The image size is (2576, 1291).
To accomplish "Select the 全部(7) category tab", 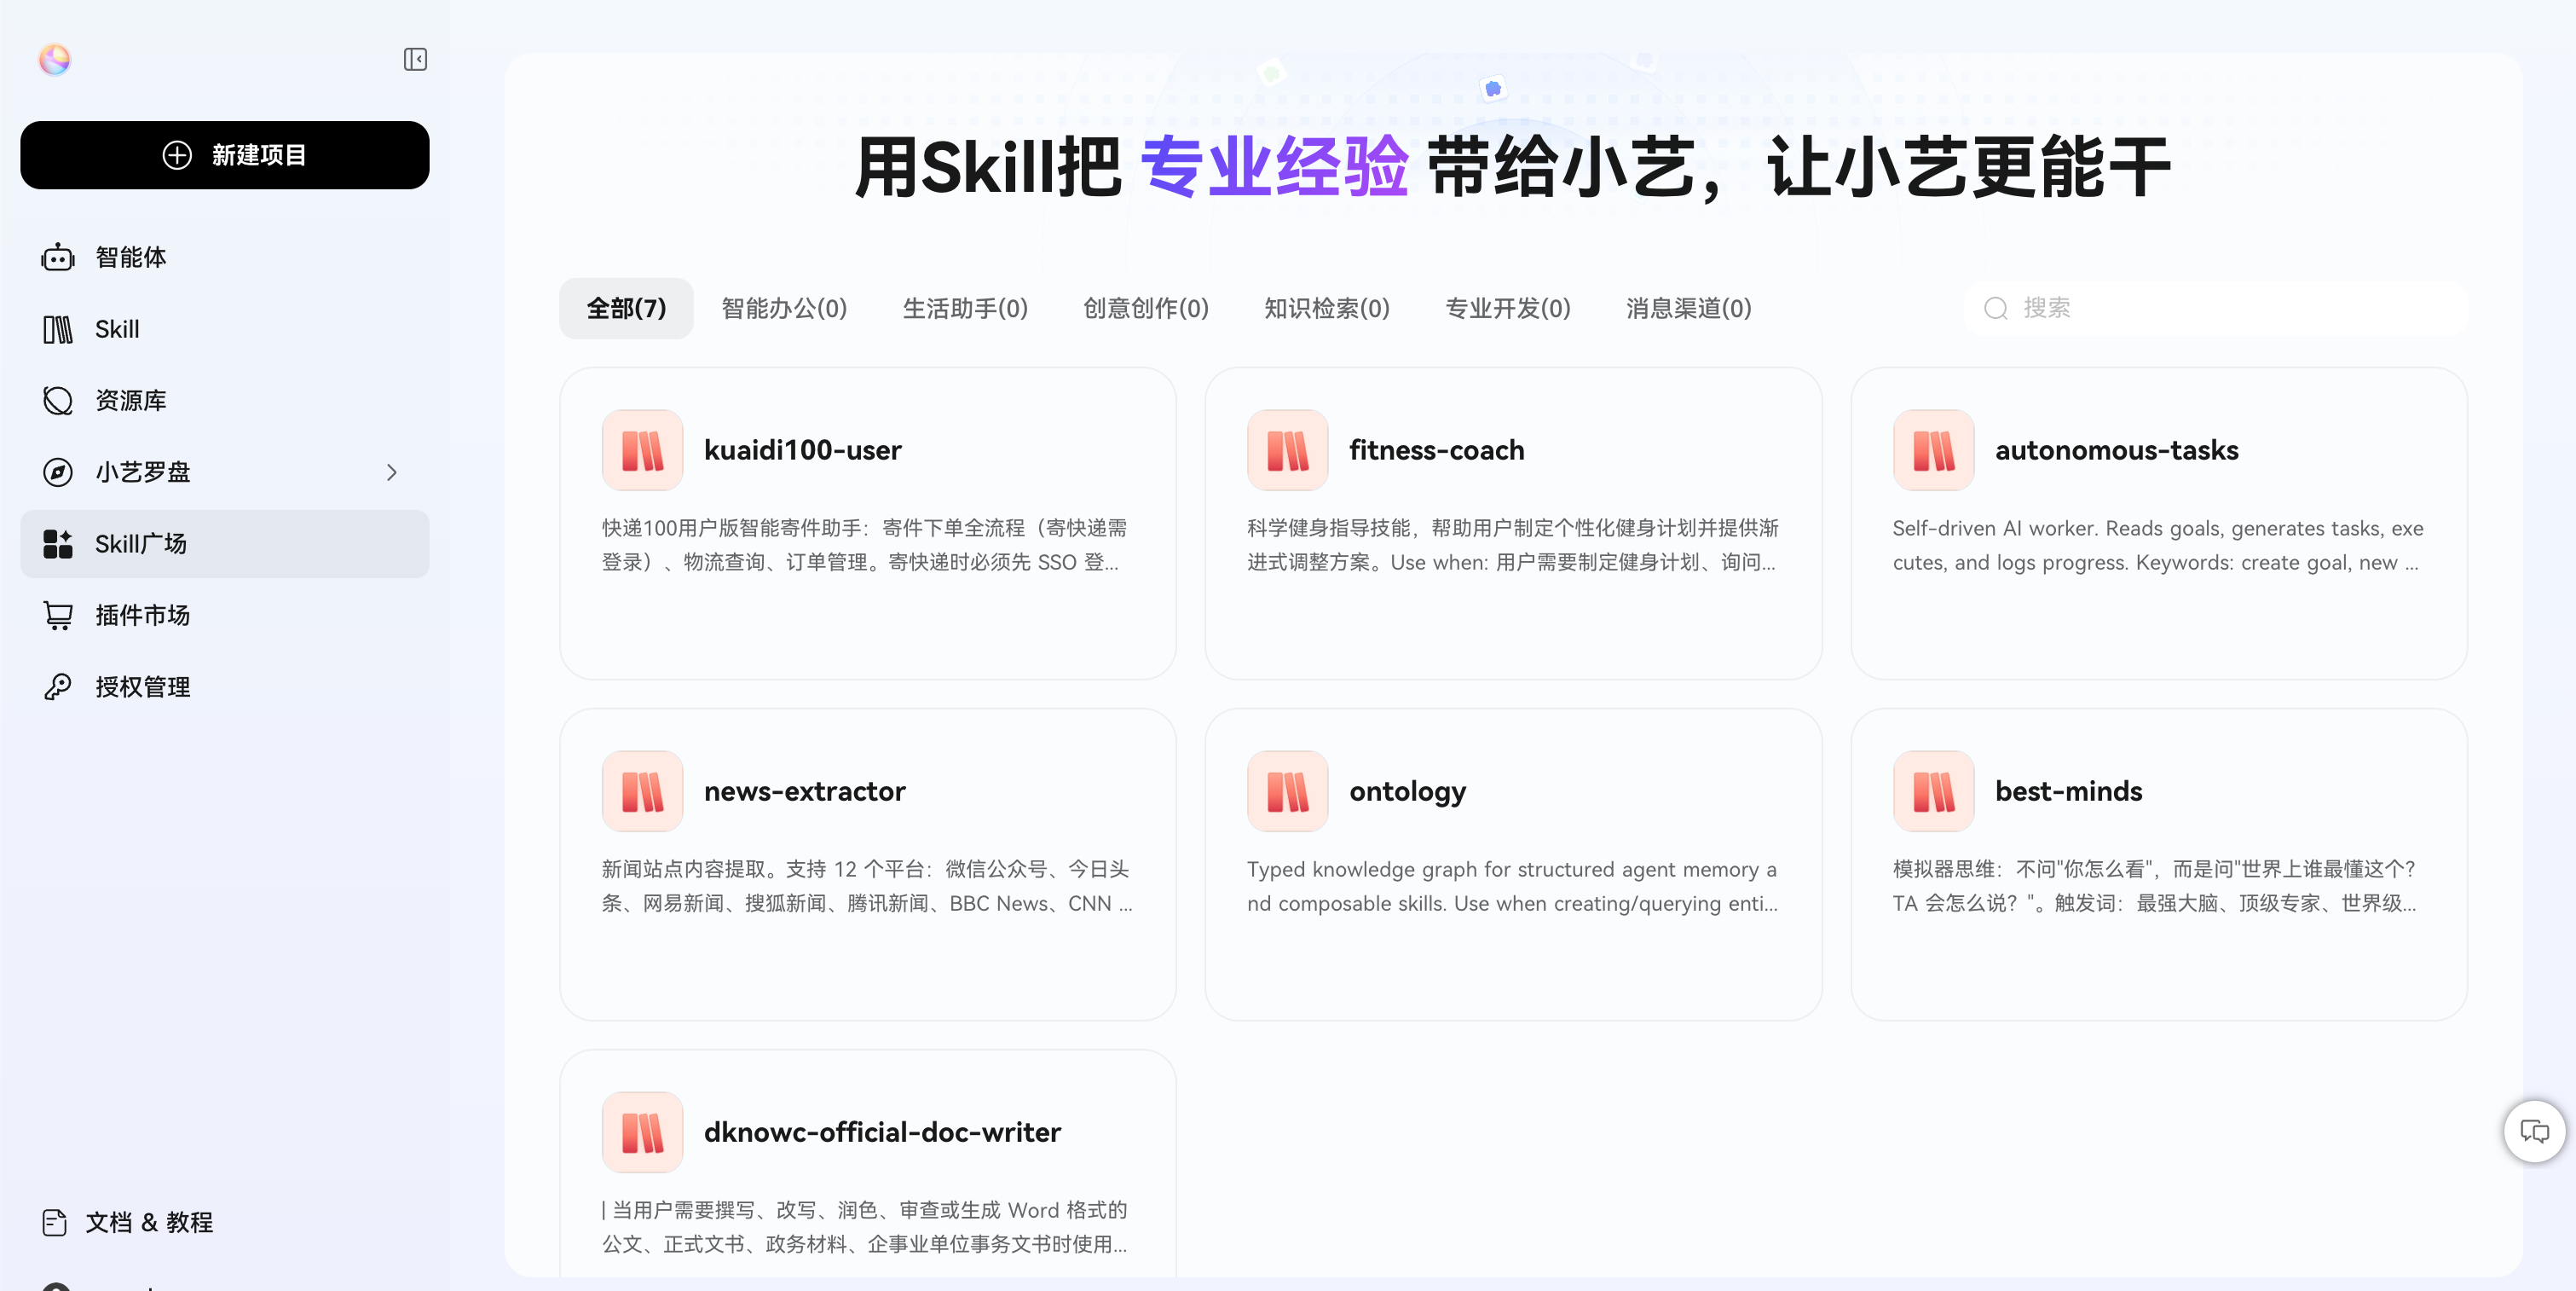I will click(626, 308).
